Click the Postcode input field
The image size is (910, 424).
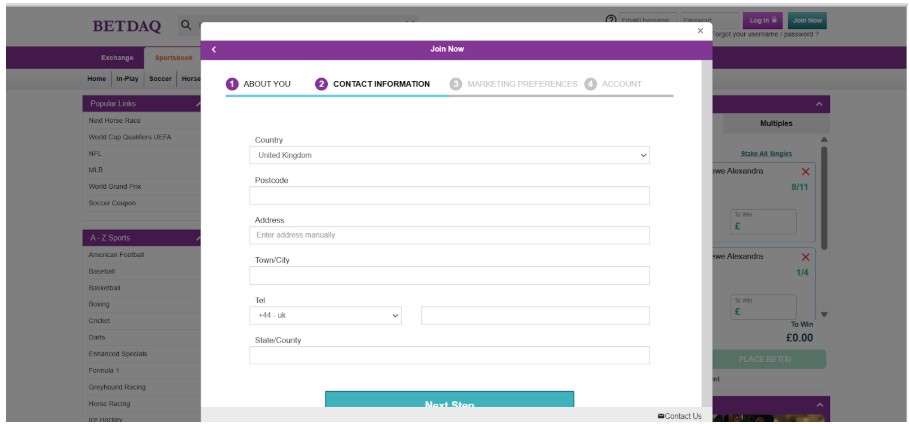tap(449, 195)
